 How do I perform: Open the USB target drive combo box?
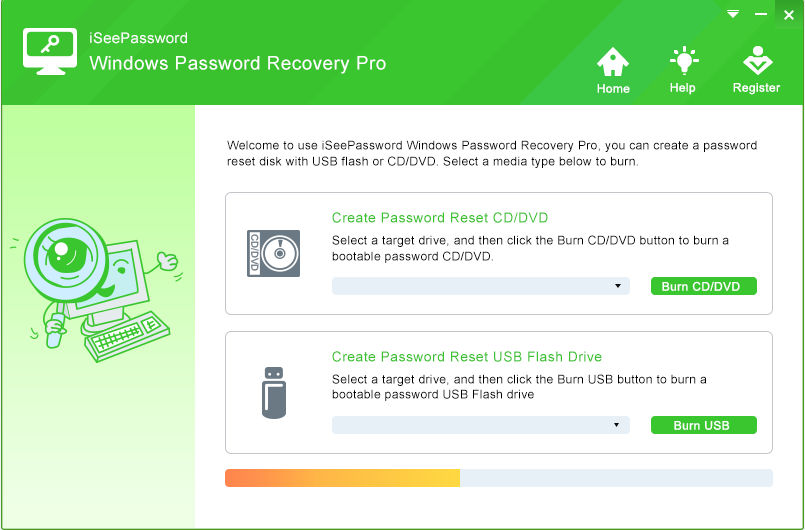click(481, 425)
